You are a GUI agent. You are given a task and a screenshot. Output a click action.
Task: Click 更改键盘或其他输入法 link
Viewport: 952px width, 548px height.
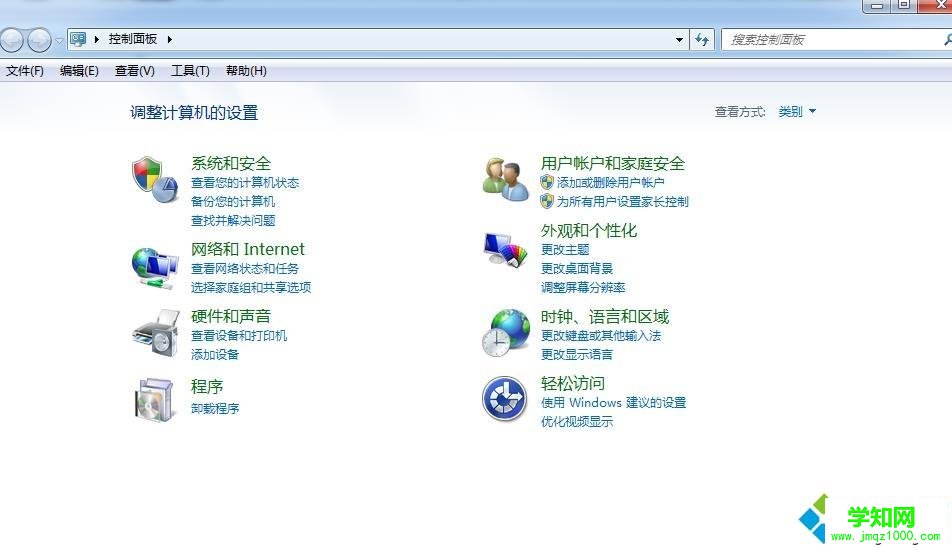[x=600, y=336]
